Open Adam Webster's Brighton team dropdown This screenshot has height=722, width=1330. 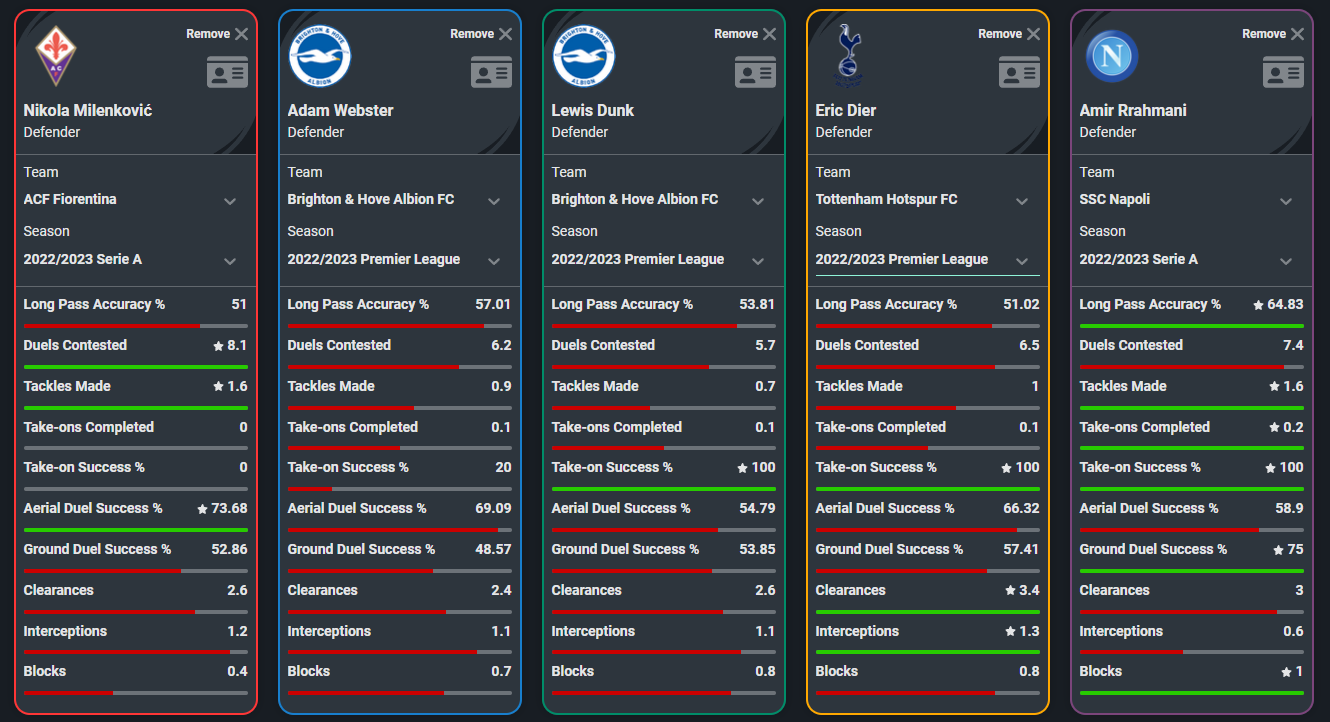click(x=400, y=200)
